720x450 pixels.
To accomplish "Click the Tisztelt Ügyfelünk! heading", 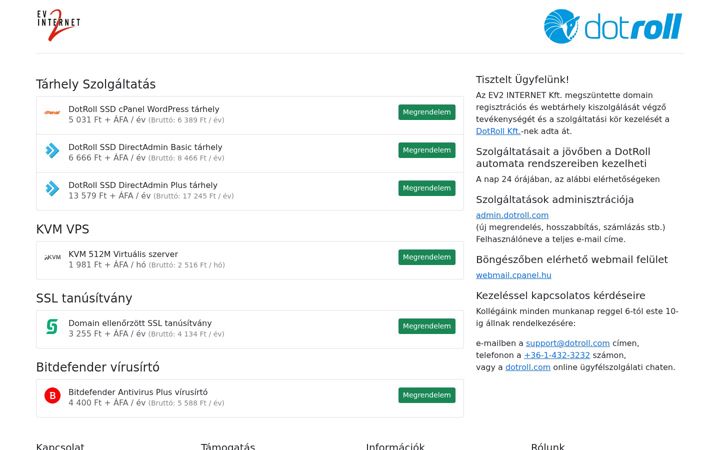I will 522,79.
